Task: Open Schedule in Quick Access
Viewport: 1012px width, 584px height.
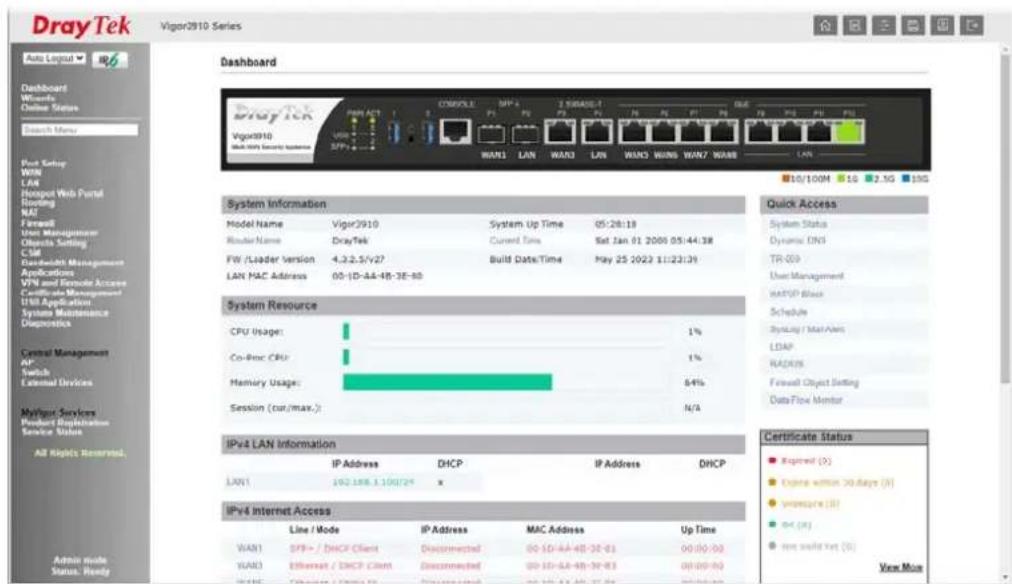Action: point(788,312)
